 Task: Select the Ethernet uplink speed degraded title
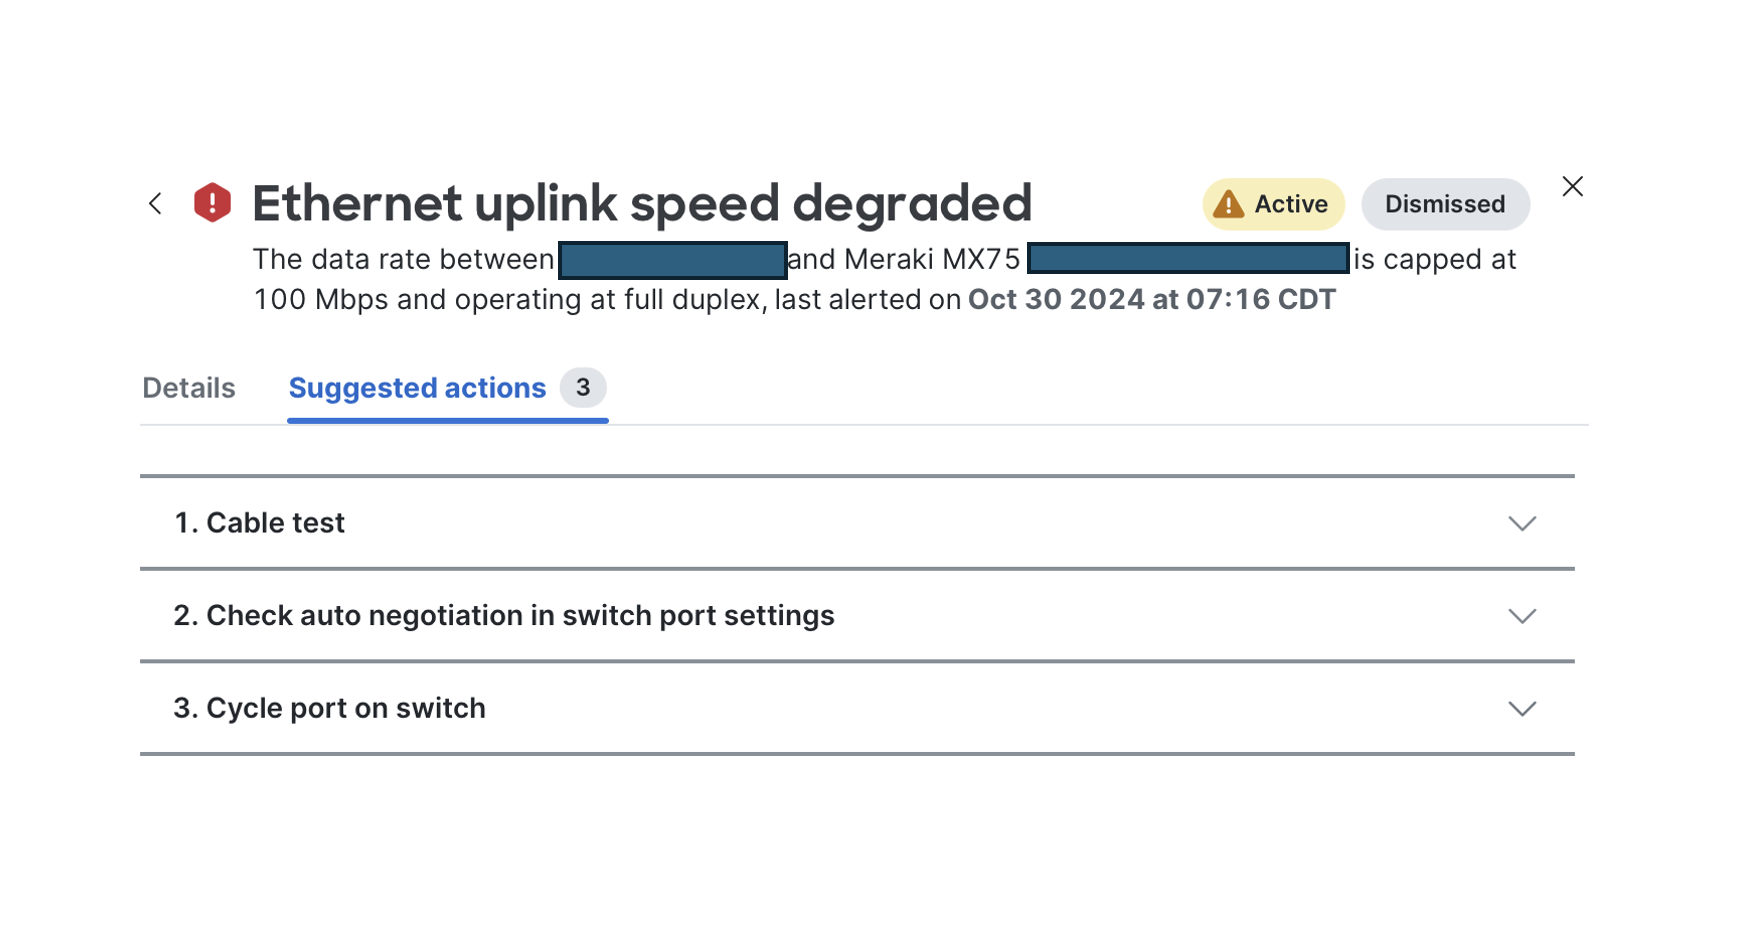tap(642, 202)
